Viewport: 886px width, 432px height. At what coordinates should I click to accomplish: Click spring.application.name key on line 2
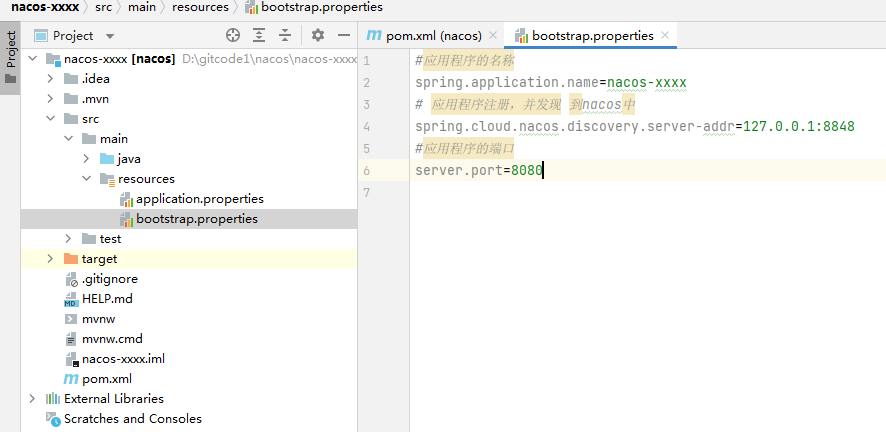tap(507, 82)
